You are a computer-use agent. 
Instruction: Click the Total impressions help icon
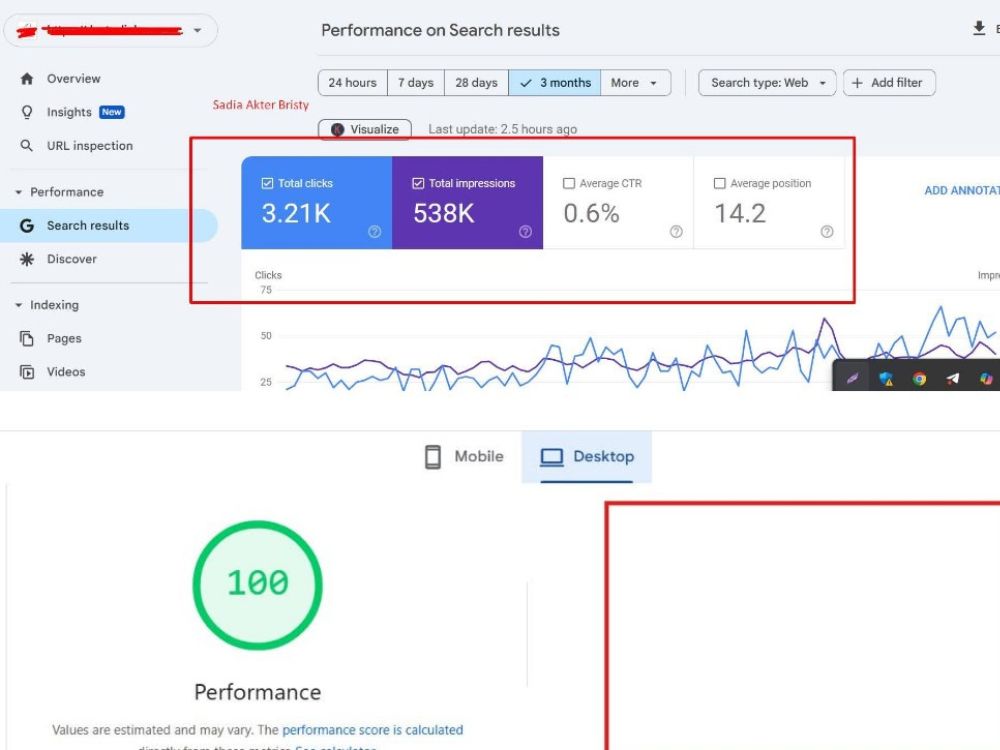click(526, 232)
